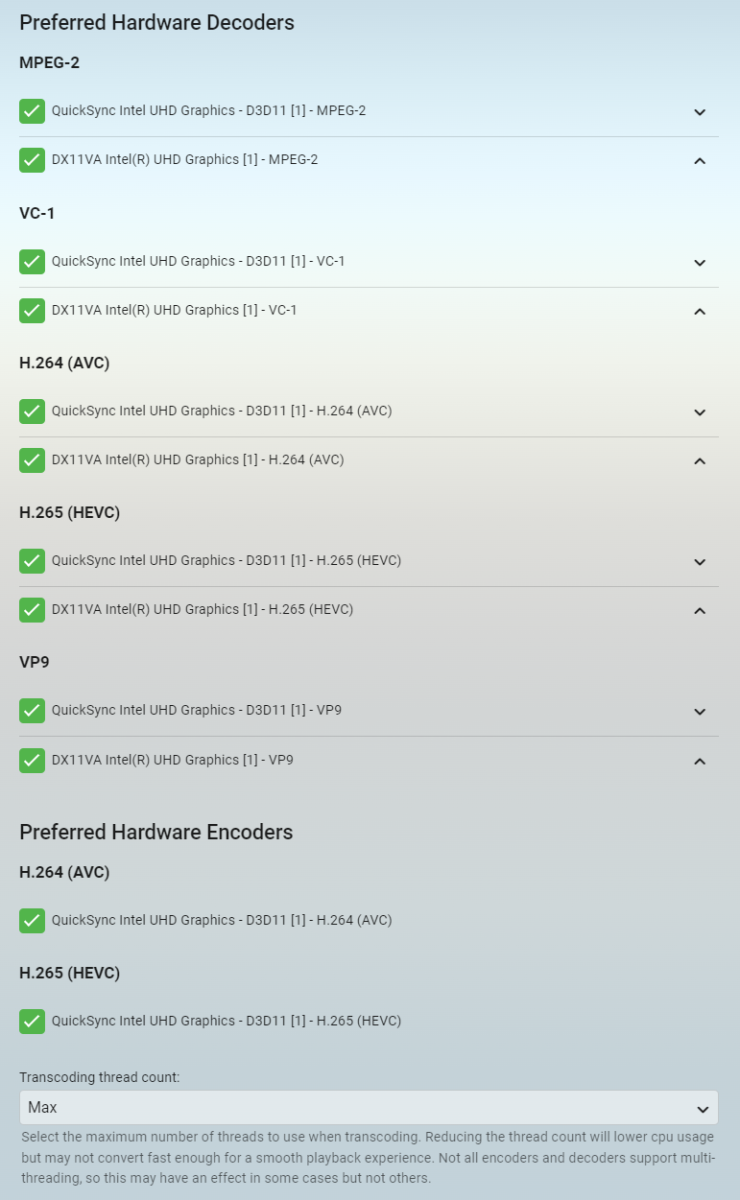Disable DX11VA VC-1 decoder checkbox
This screenshot has height=1200, width=740.
(x=32, y=311)
